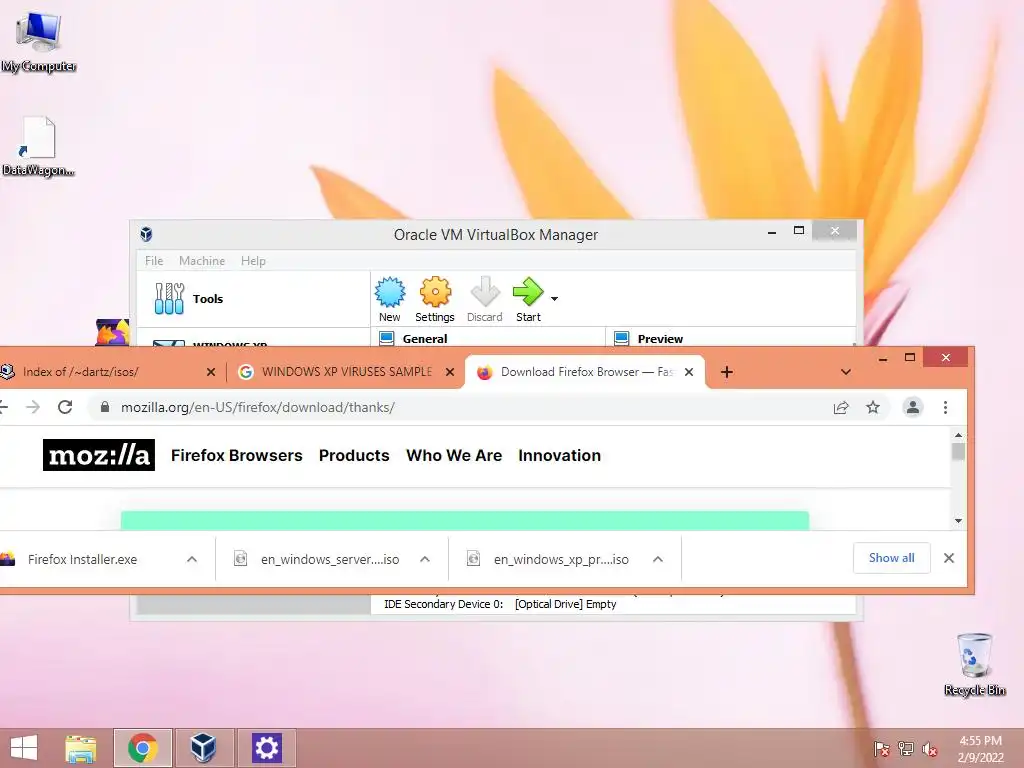
Task: Bookmark this page with star icon
Action: click(x=873, y=408)
